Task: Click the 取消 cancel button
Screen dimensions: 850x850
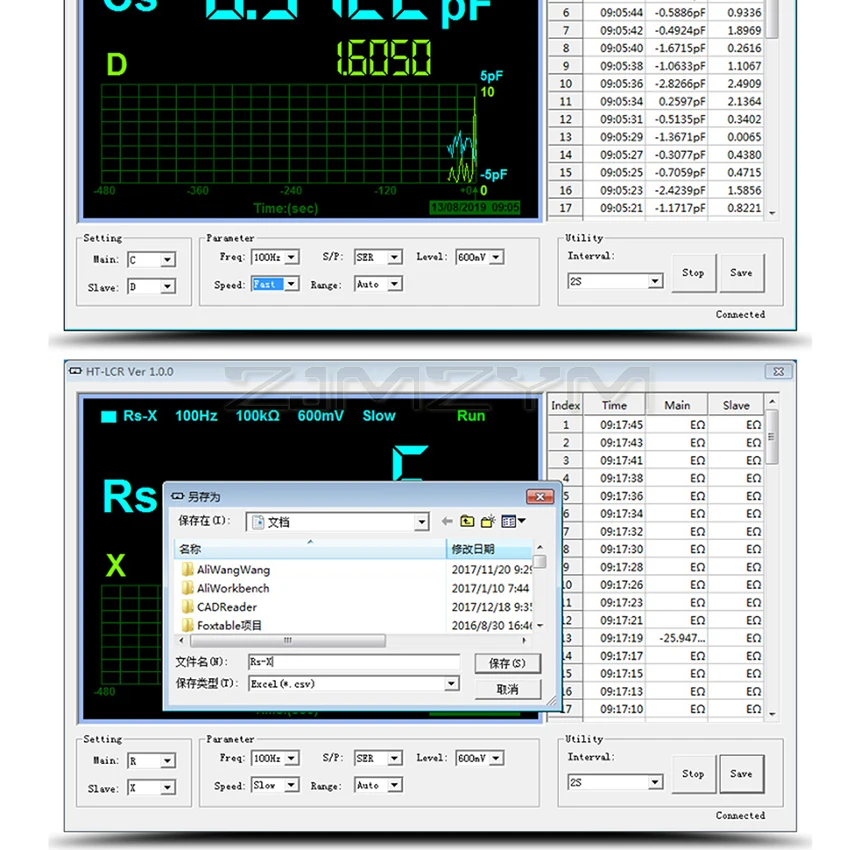Action: (507, 689)
